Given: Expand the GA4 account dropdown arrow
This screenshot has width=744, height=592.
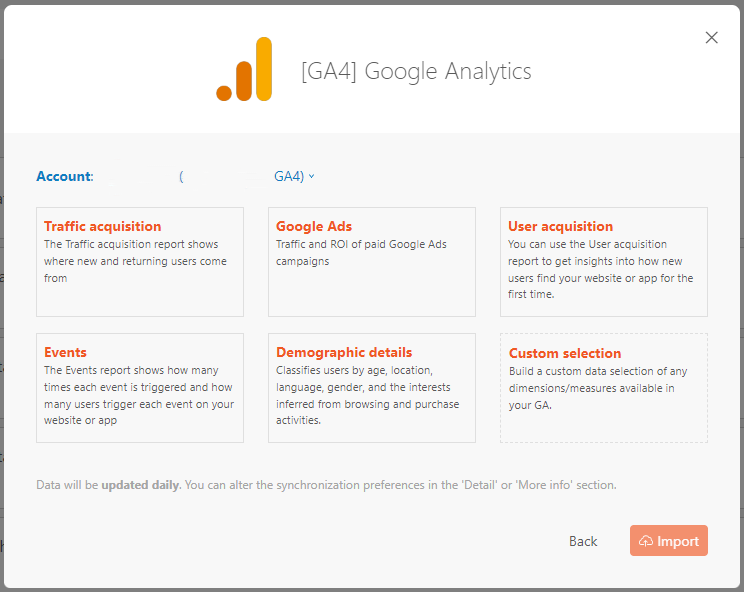Looking at the screenshot, I should (312, 177).
